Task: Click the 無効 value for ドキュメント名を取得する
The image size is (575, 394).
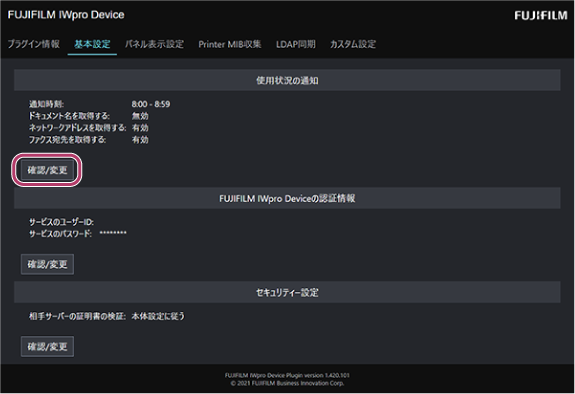Action: coord(140,116)
